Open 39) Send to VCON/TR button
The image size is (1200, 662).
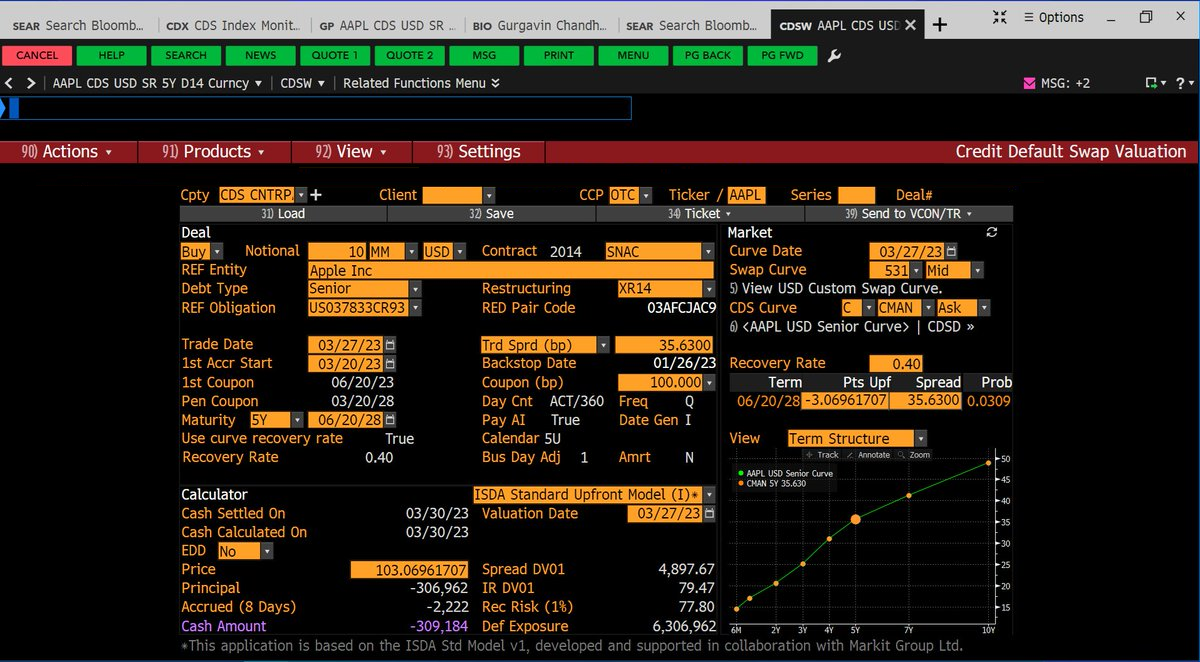909,213
